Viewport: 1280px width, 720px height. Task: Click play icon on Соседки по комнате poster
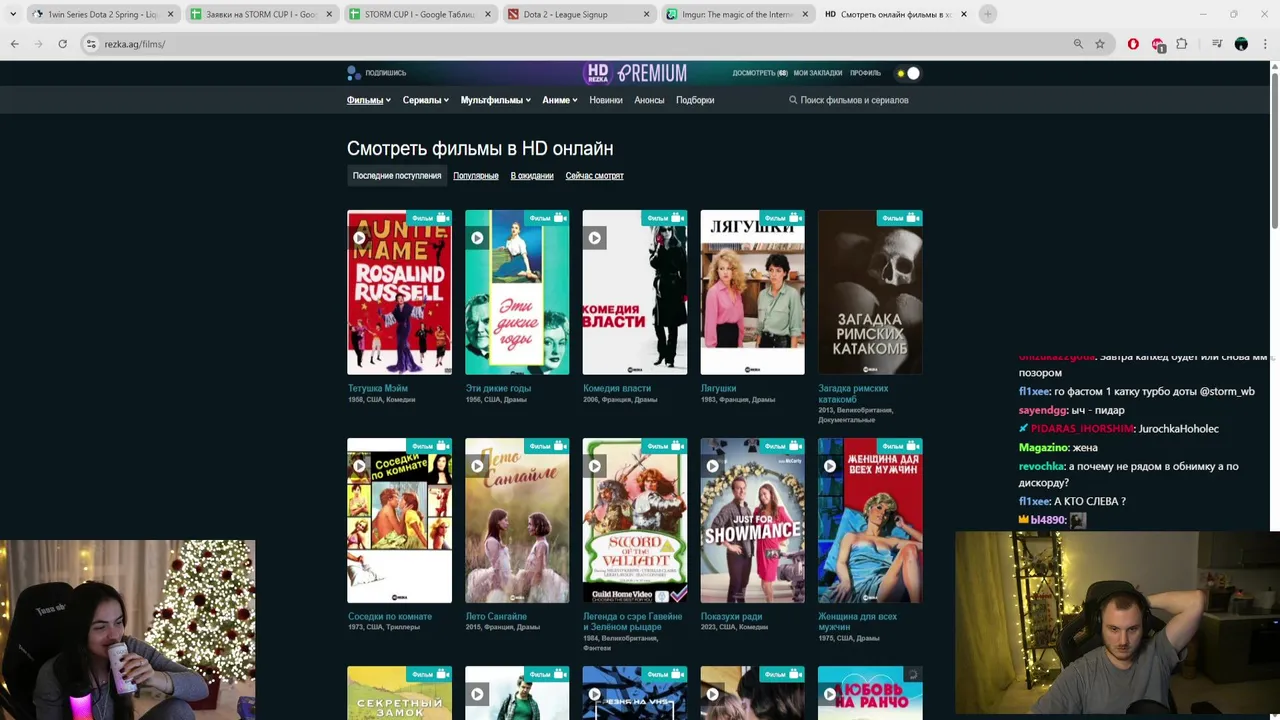tap(359, 466)
